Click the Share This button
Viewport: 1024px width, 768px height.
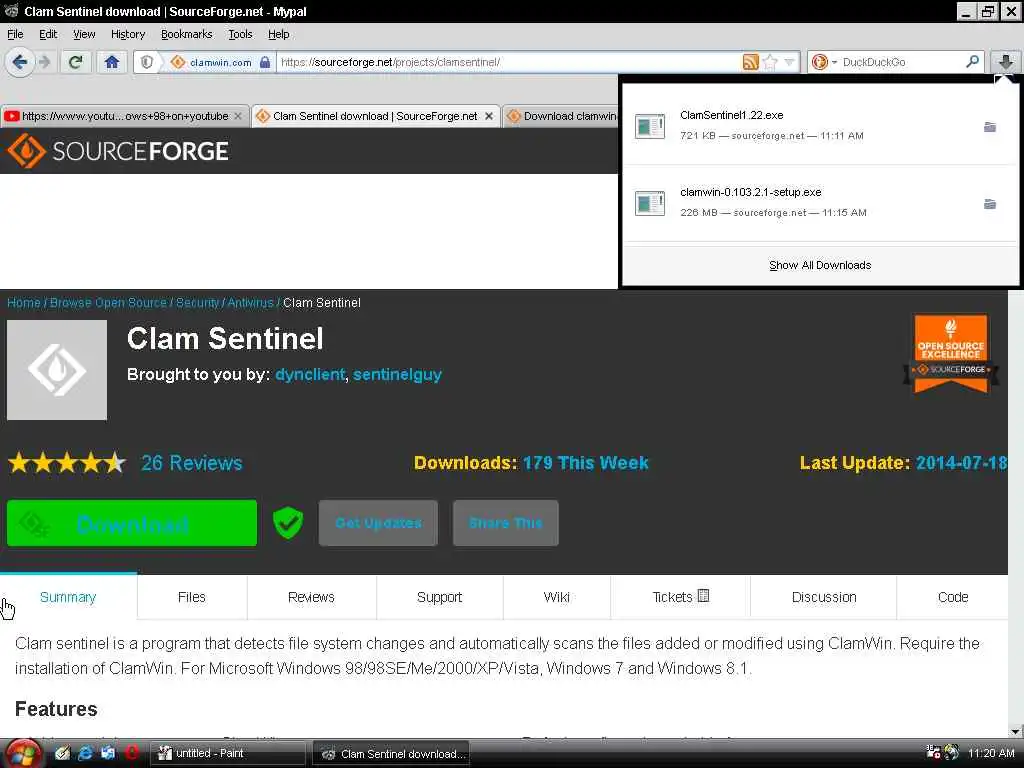coord(505,523)
